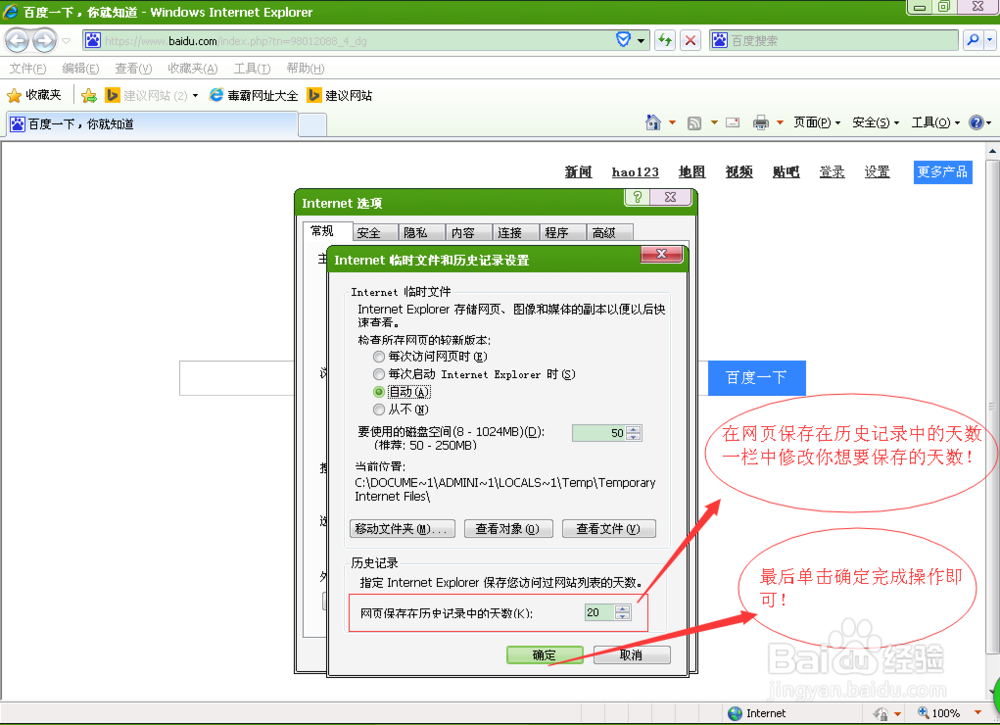Viewport: 1000px width, 725px height.
Task: Click the RSS feeds icon
Action: 695,122
